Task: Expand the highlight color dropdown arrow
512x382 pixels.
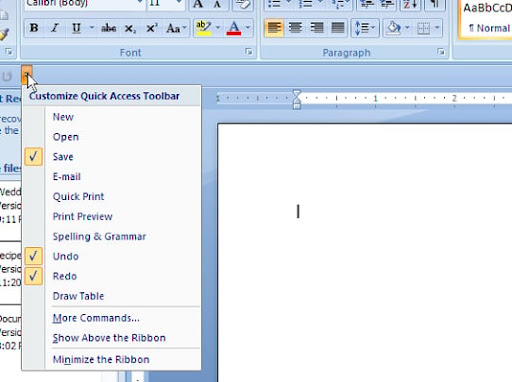Action: (x=218, y=28)
